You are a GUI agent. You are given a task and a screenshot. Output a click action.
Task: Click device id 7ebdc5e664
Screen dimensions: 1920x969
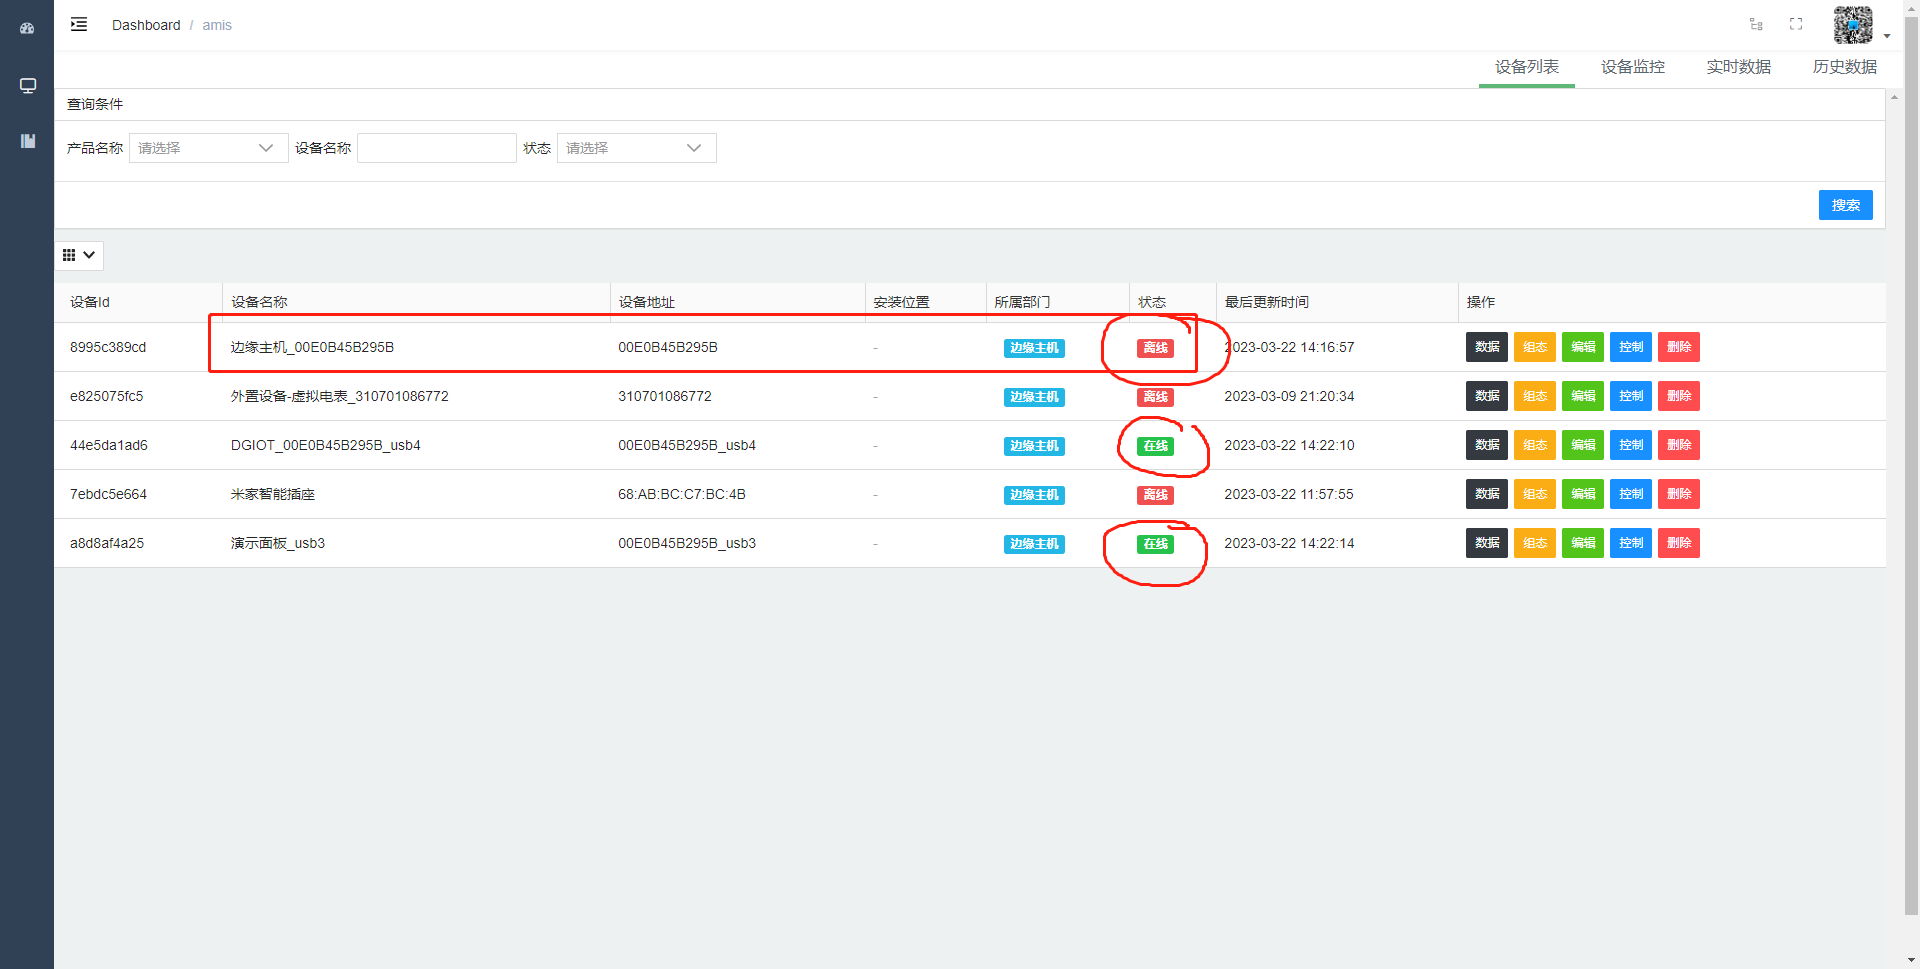108,494
